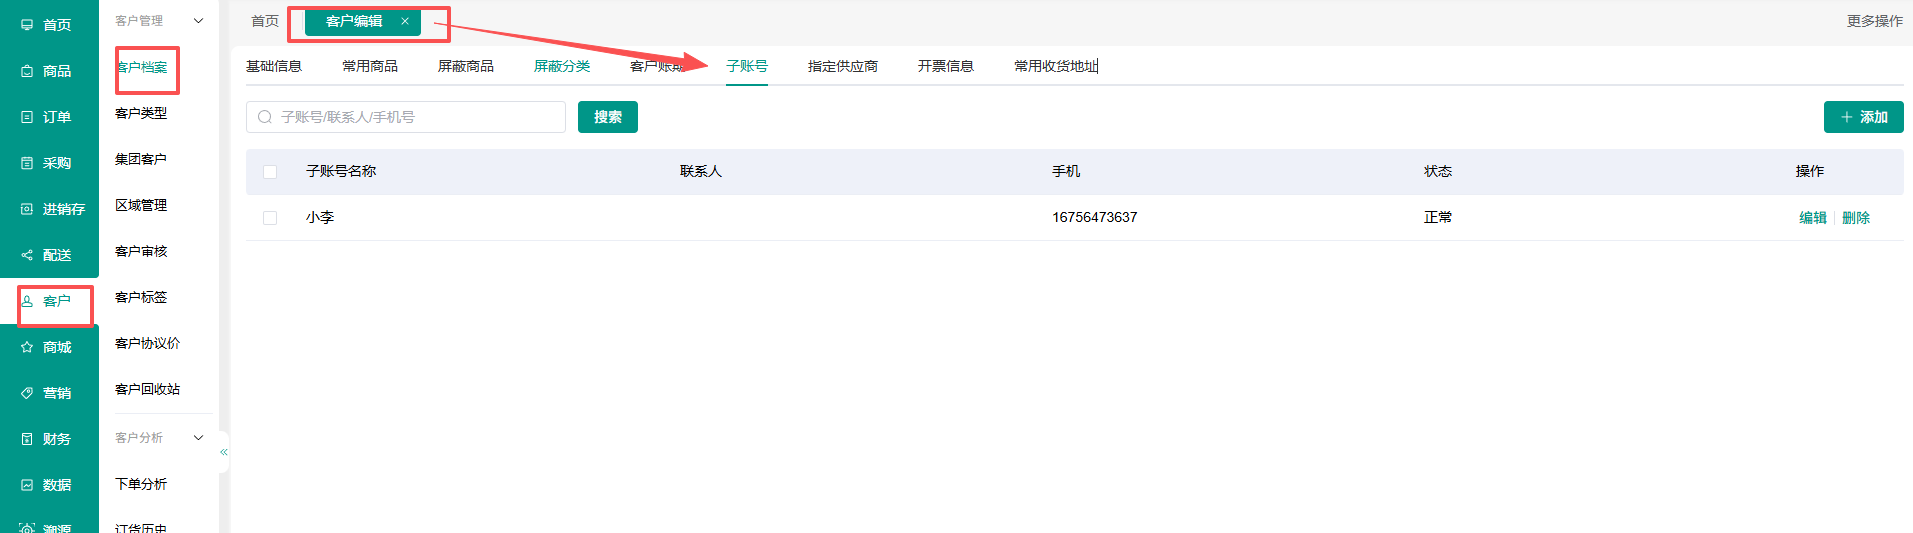Image resolution: width=1913 pixels, height=533 pixels.
Task: Open 下单分析 in the submenu
Action: point(141,484)
